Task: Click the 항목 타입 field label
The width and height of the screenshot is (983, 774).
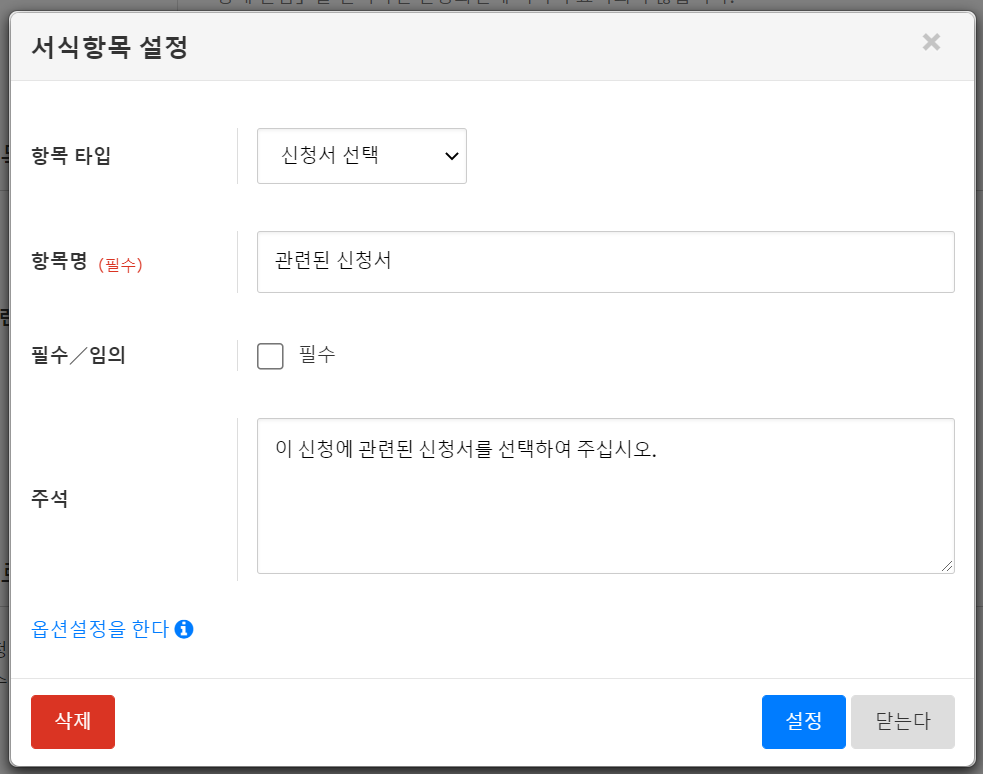Action: tap(72, 156)
